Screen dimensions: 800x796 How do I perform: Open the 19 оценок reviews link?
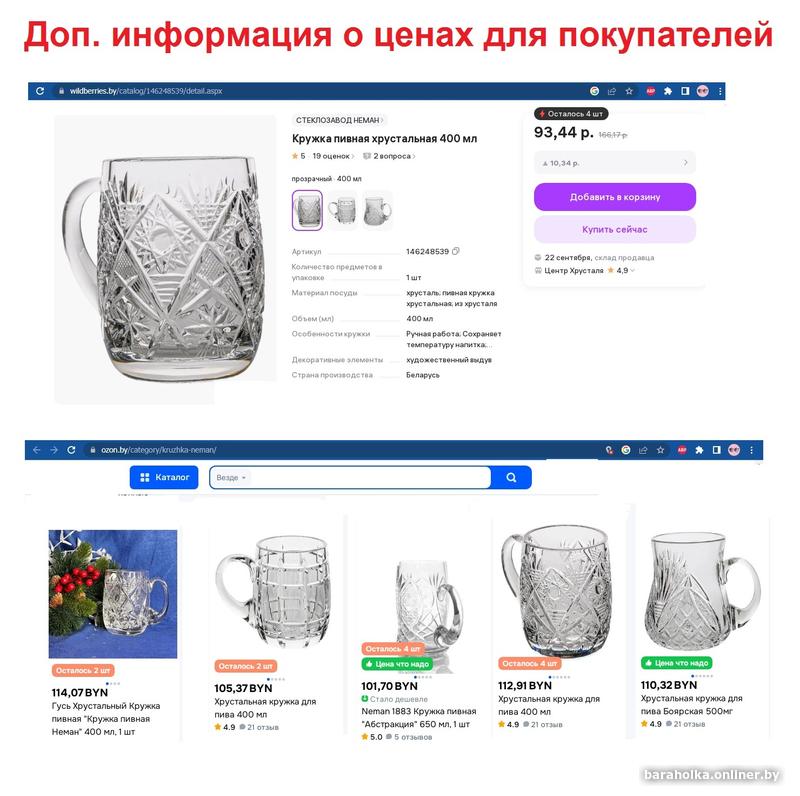tap(333, 156)
